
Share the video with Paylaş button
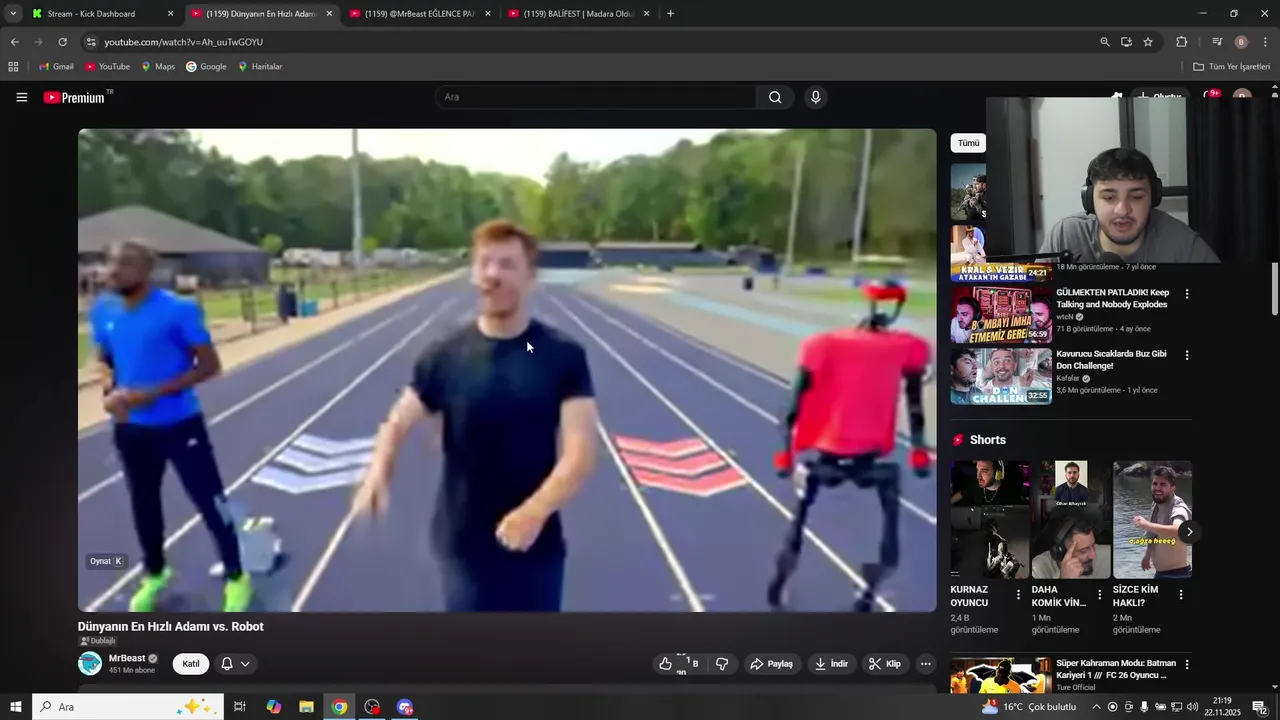(x=772, y=664)
